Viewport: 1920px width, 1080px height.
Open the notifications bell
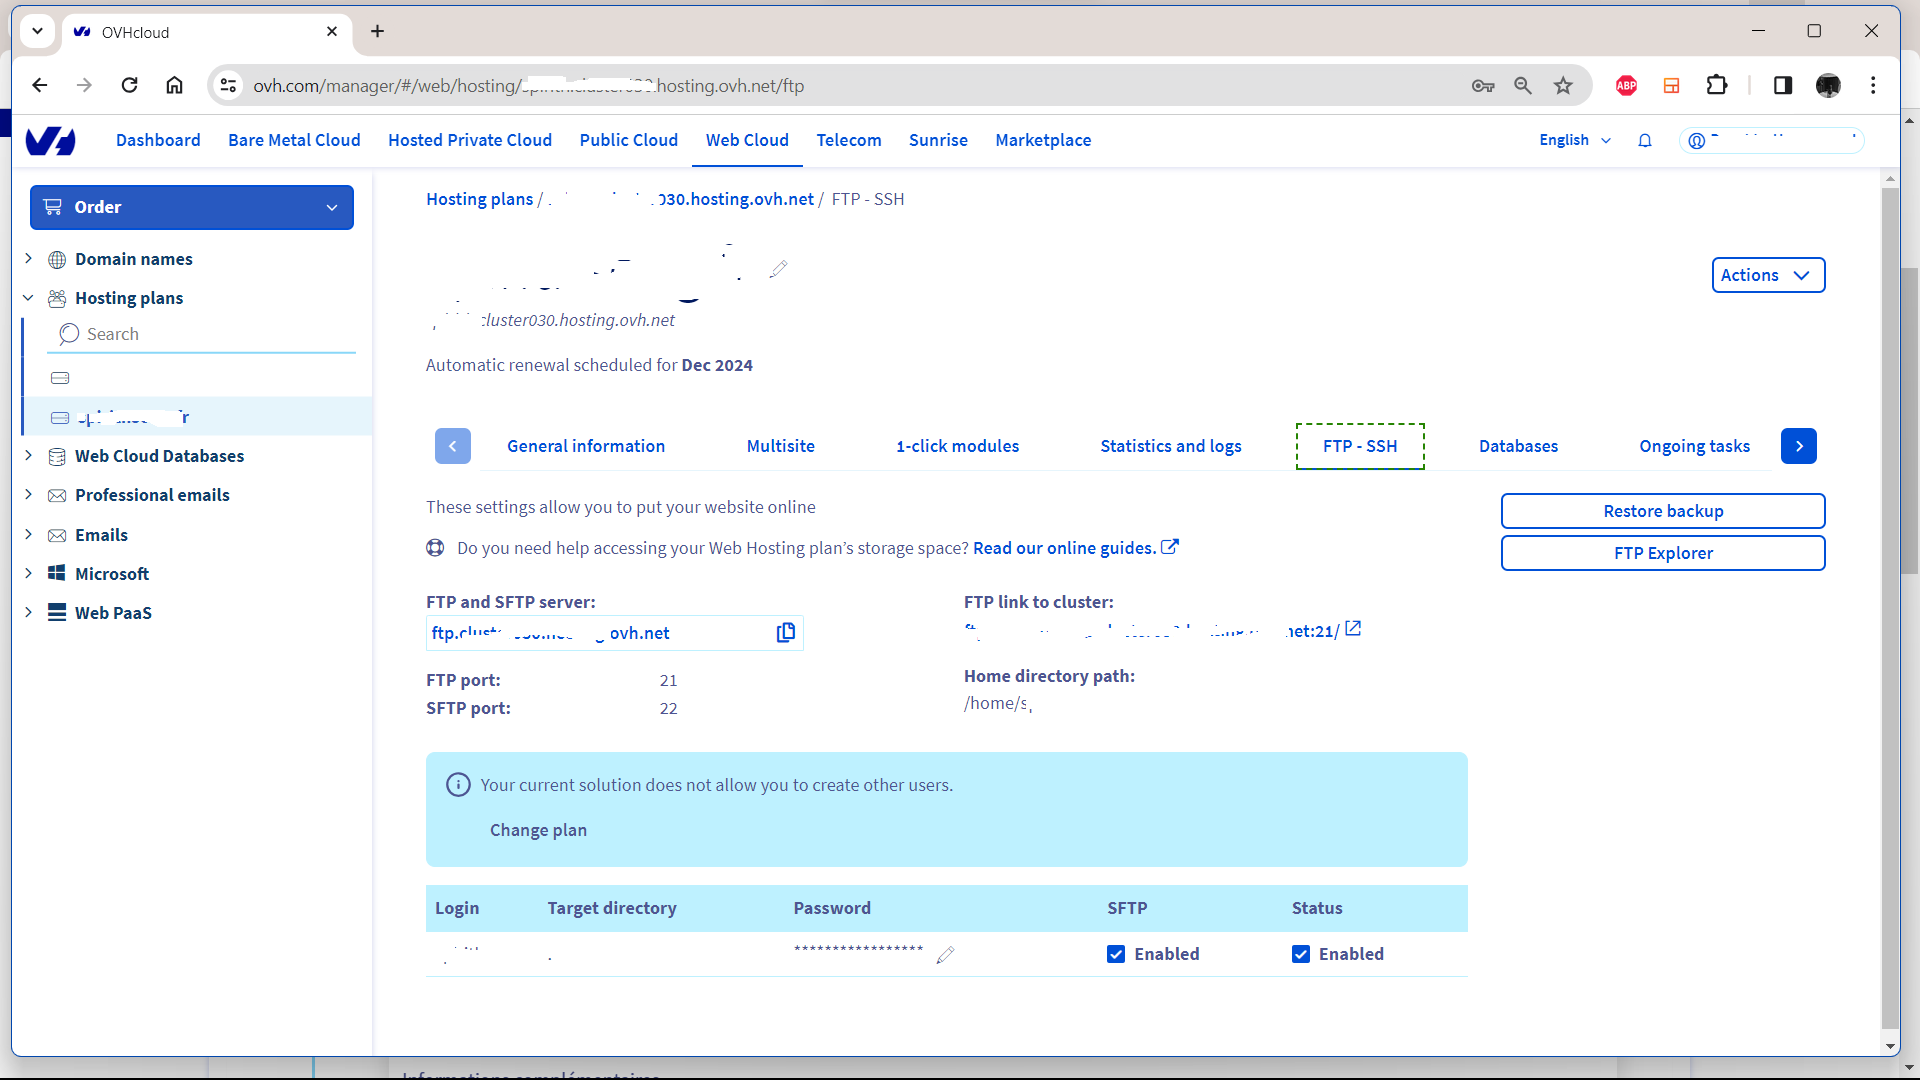pyautogui.click(x=1645, y=141)
